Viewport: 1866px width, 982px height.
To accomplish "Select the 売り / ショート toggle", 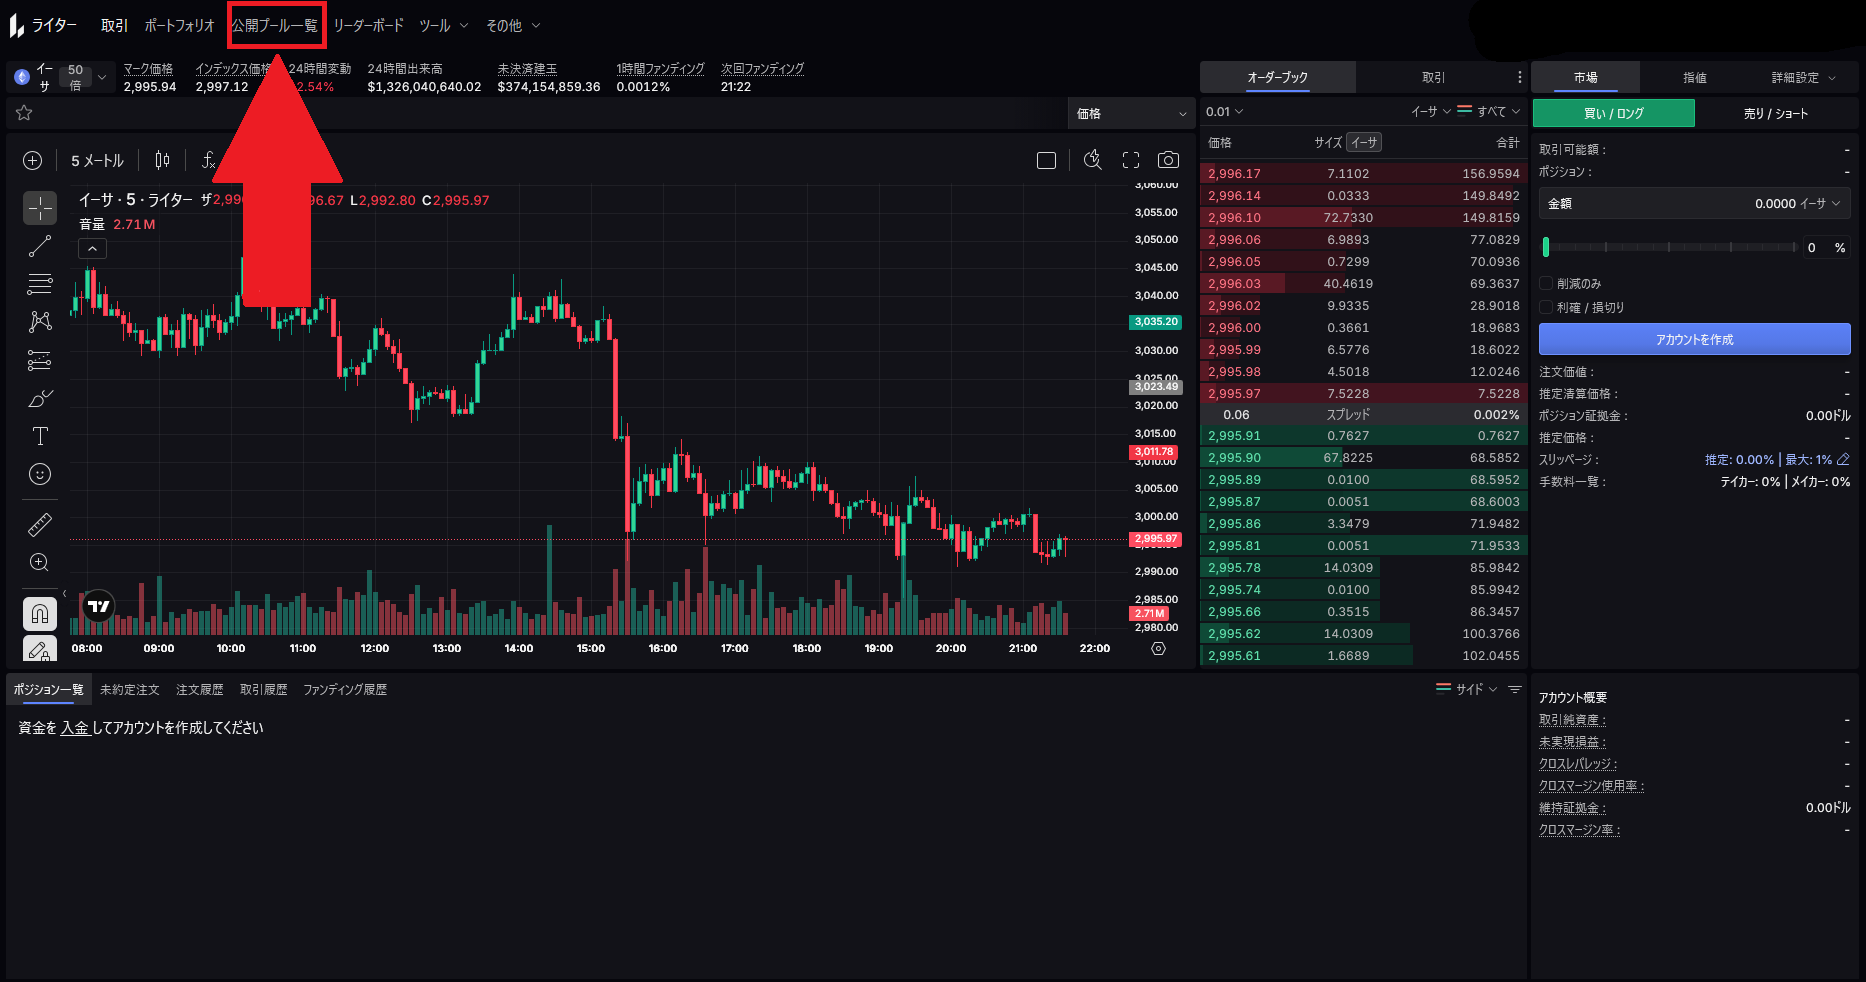I will pos(1775,114).
